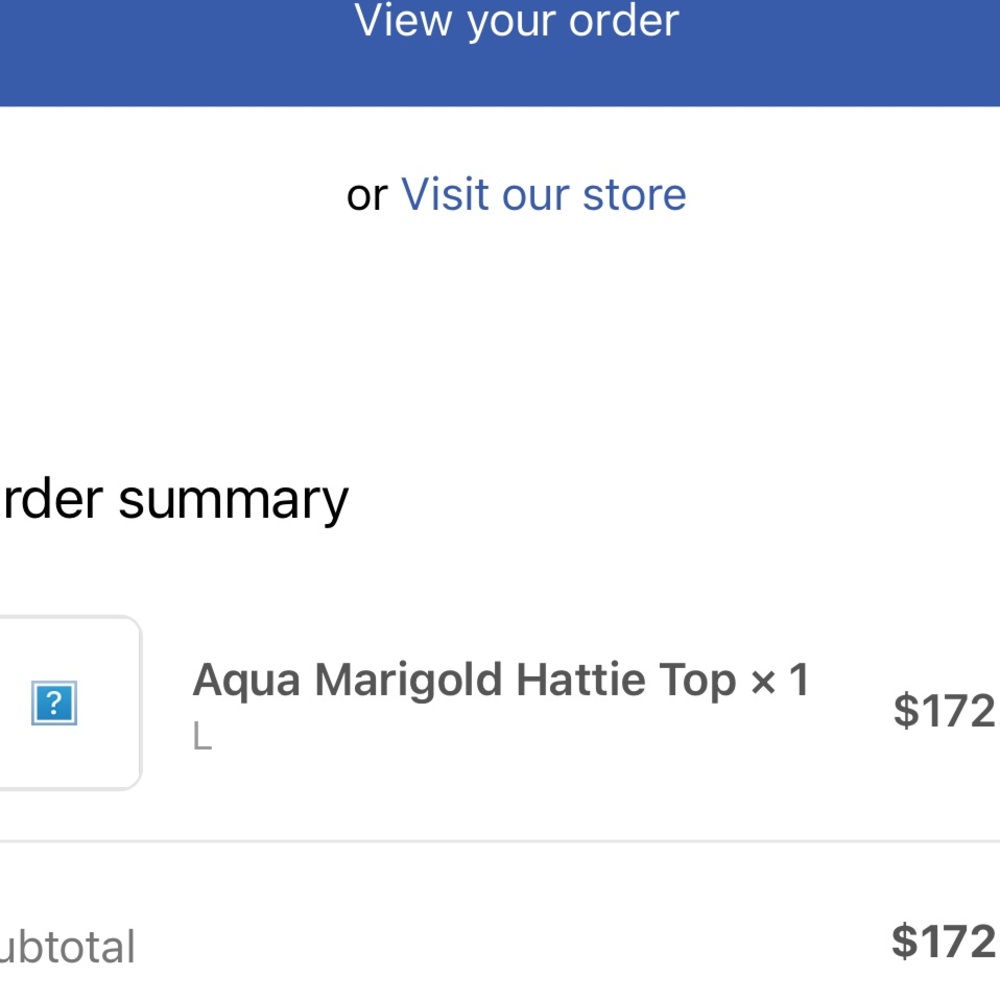Click the Aqua Marigold Hattie Top name
This screenshot has height=1000, width=1000.
pyautogui.click(x=465, y=682)
